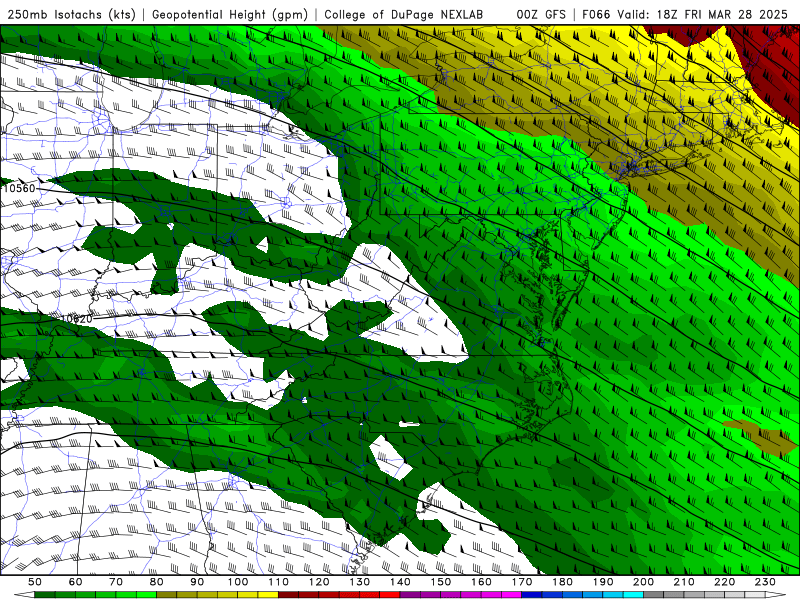Pick the bright red swatch just before 140

pyautogui.click(x=390, y=595)
